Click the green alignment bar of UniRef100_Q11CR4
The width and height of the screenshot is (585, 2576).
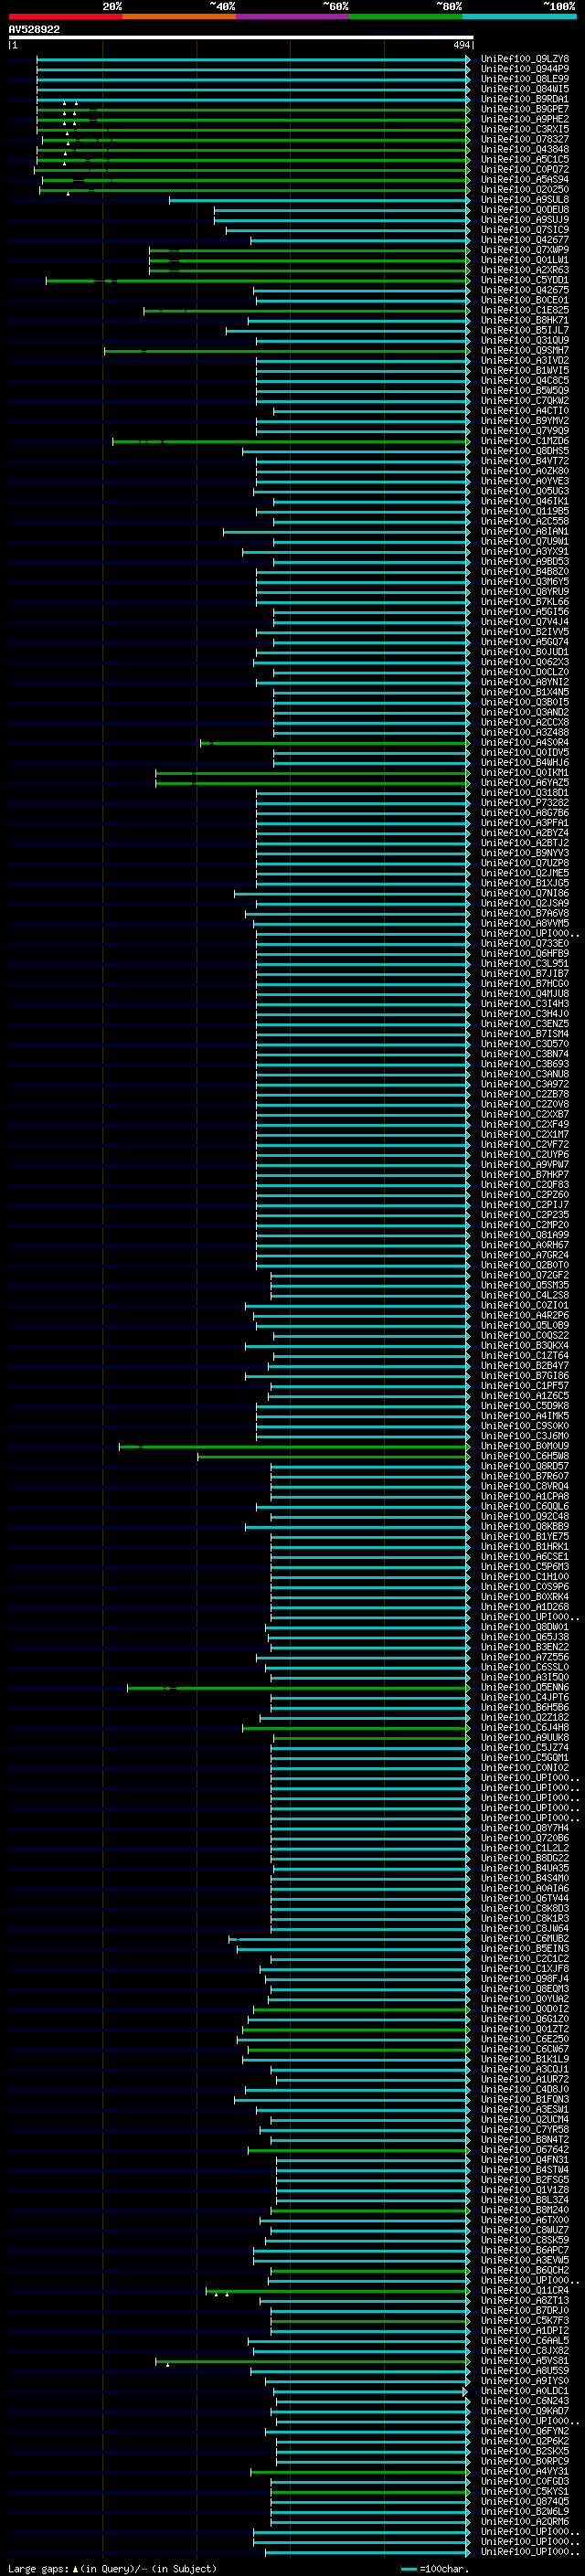338,2290
